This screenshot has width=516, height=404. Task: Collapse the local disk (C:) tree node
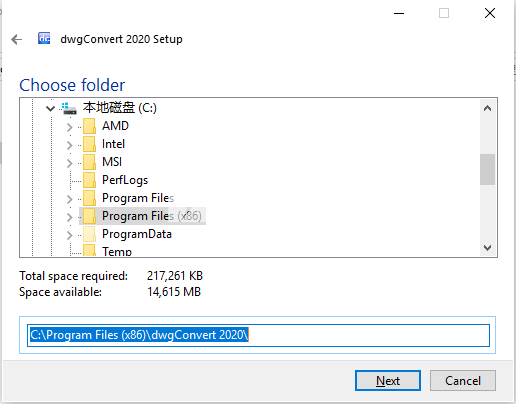pos(50,108)
